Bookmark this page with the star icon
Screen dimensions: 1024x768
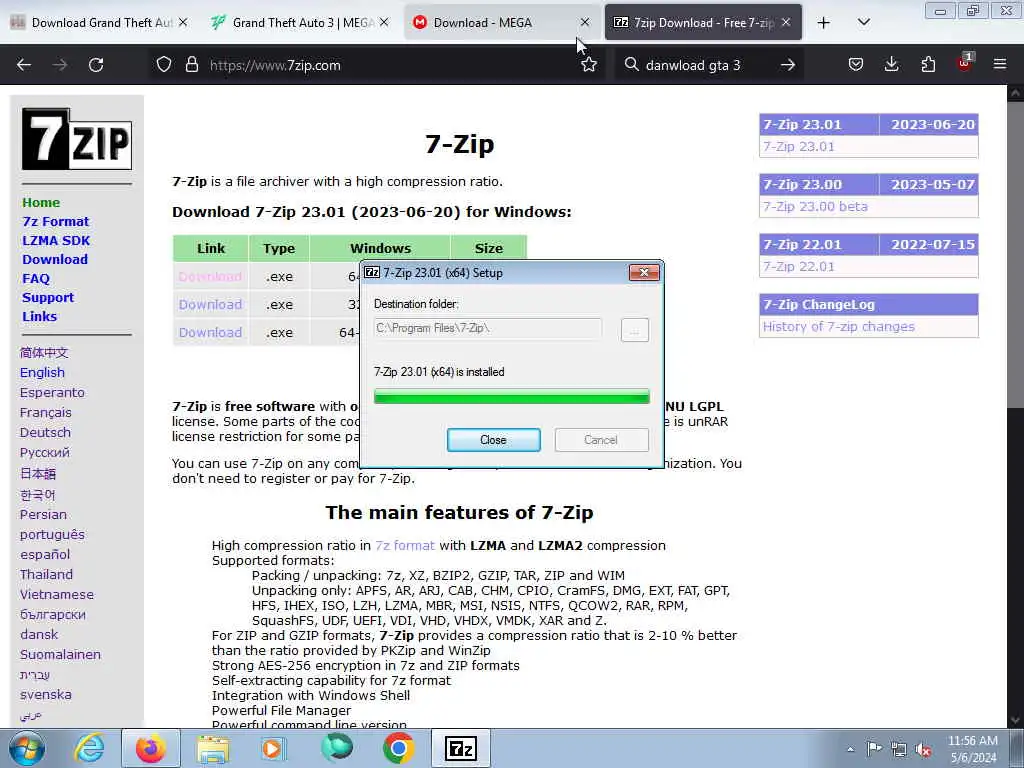(x=589, y=65)
